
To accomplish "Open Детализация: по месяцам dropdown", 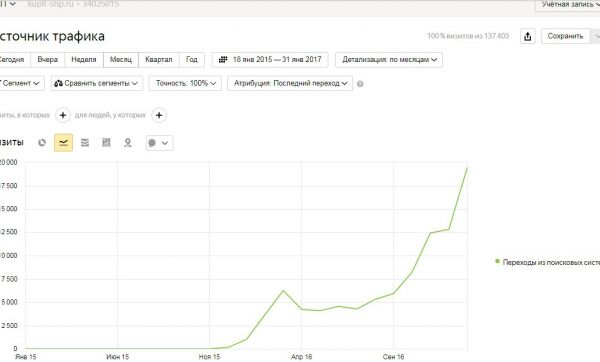I will 389,60.
